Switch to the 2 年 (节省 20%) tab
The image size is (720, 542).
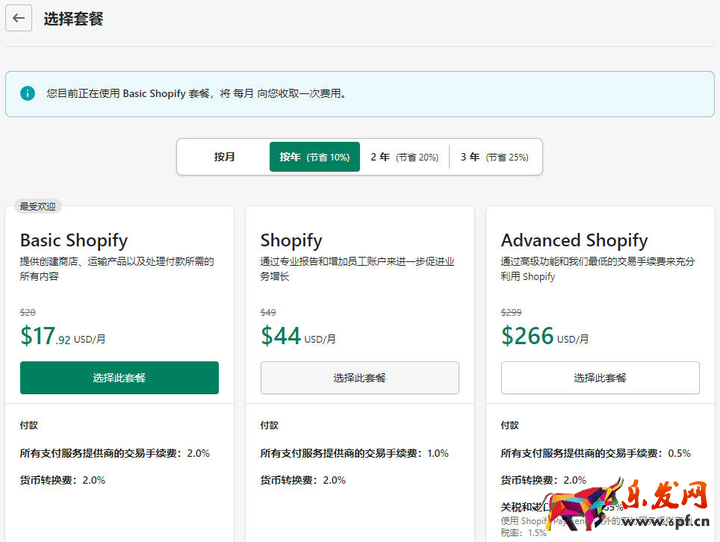(405, 157)
